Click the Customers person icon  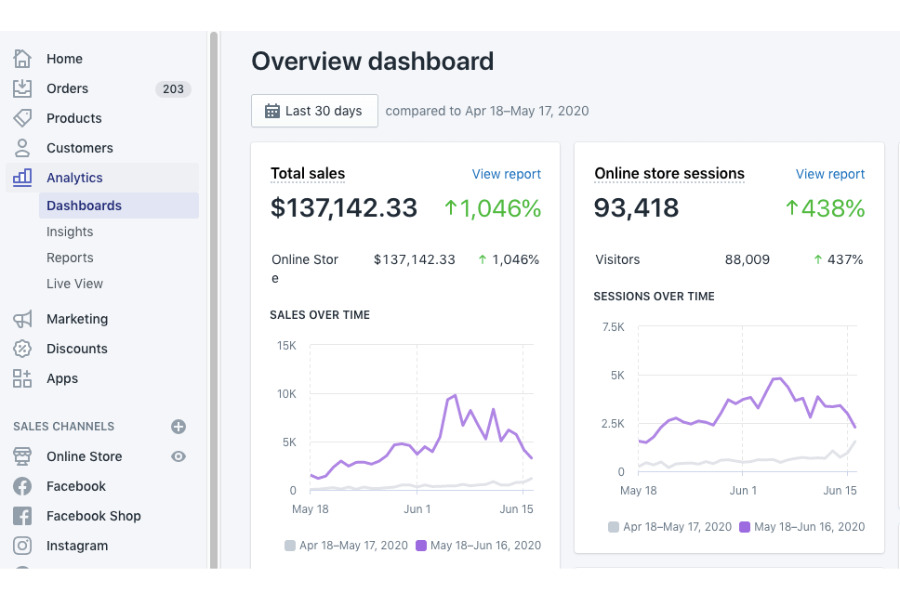point(22,148)
